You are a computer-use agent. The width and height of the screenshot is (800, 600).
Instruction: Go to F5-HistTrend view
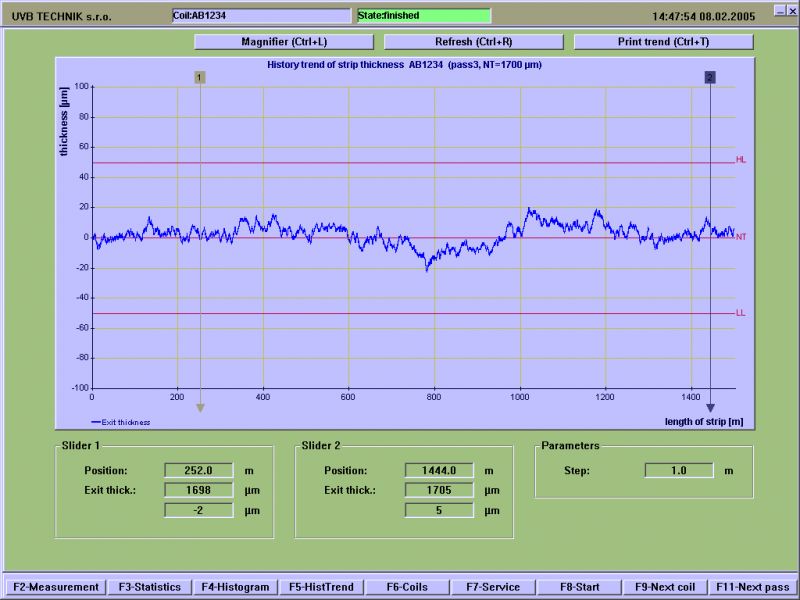[x=321, y=587]
